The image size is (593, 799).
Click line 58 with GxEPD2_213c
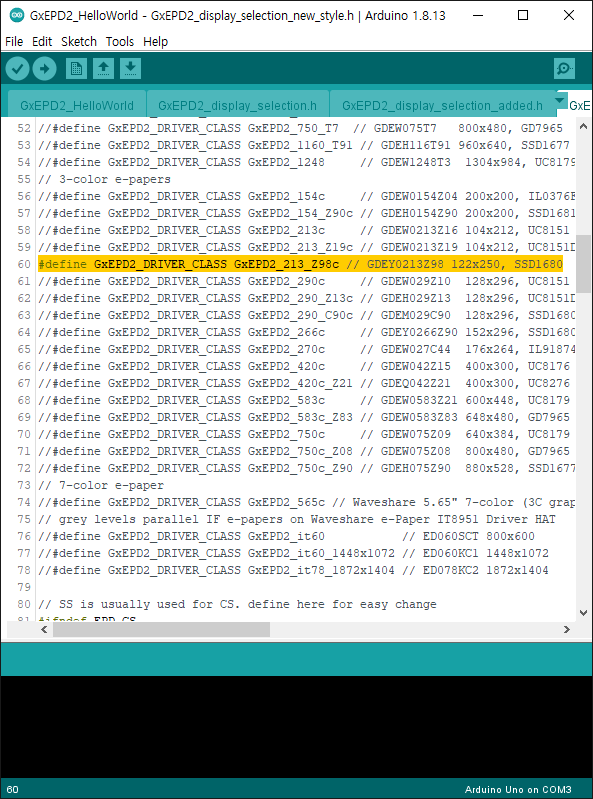(304, 230)
